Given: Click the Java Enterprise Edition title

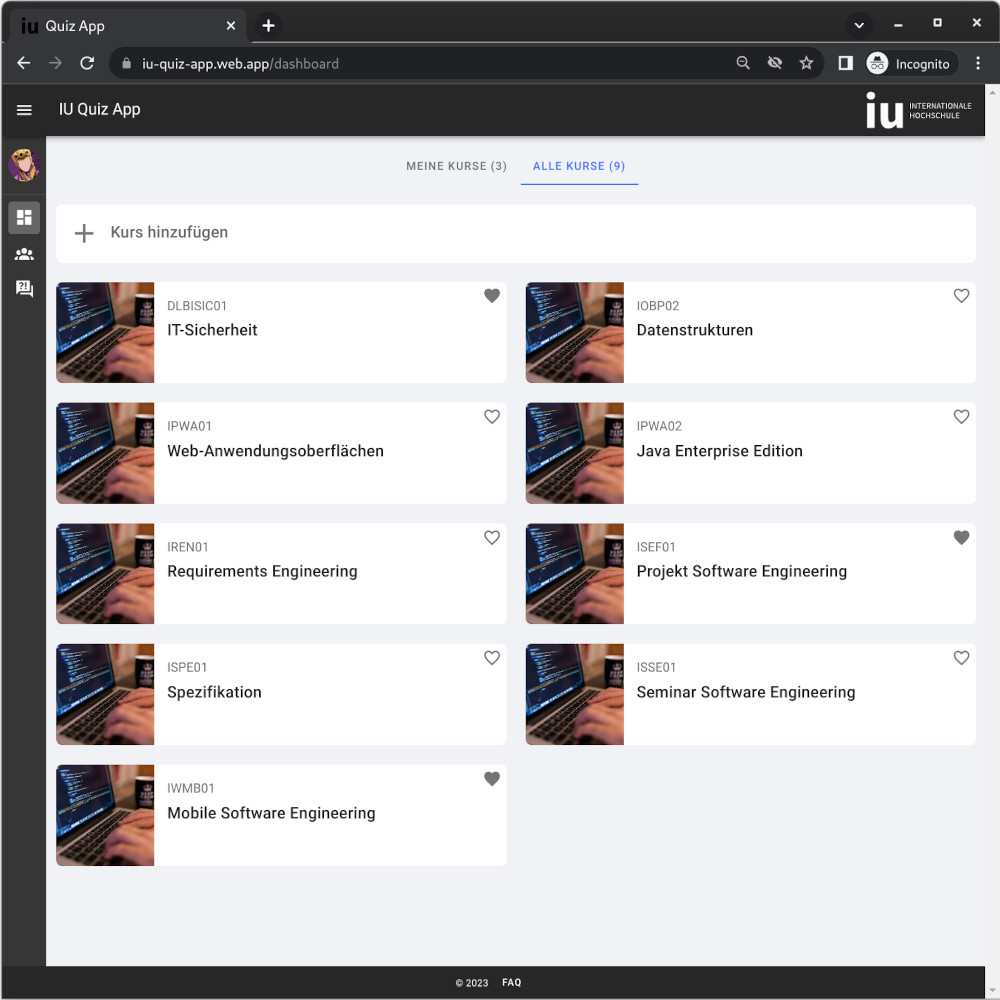Looking at the screenshot, I should pos(719,451).
